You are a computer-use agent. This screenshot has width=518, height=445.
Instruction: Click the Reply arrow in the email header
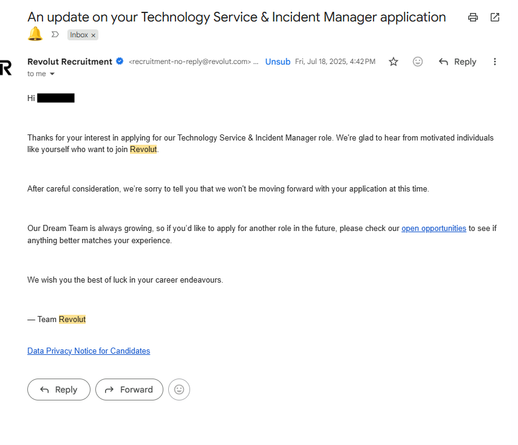pyautogui.click(x=457, y=62)
